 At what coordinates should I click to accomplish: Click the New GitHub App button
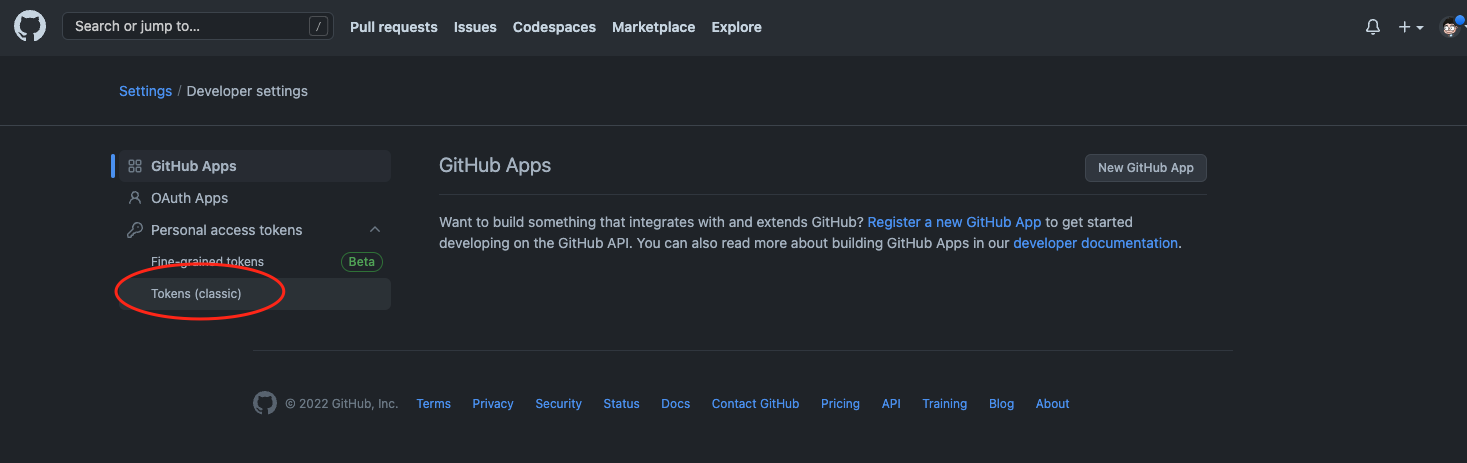click(x=1146, y=168)
